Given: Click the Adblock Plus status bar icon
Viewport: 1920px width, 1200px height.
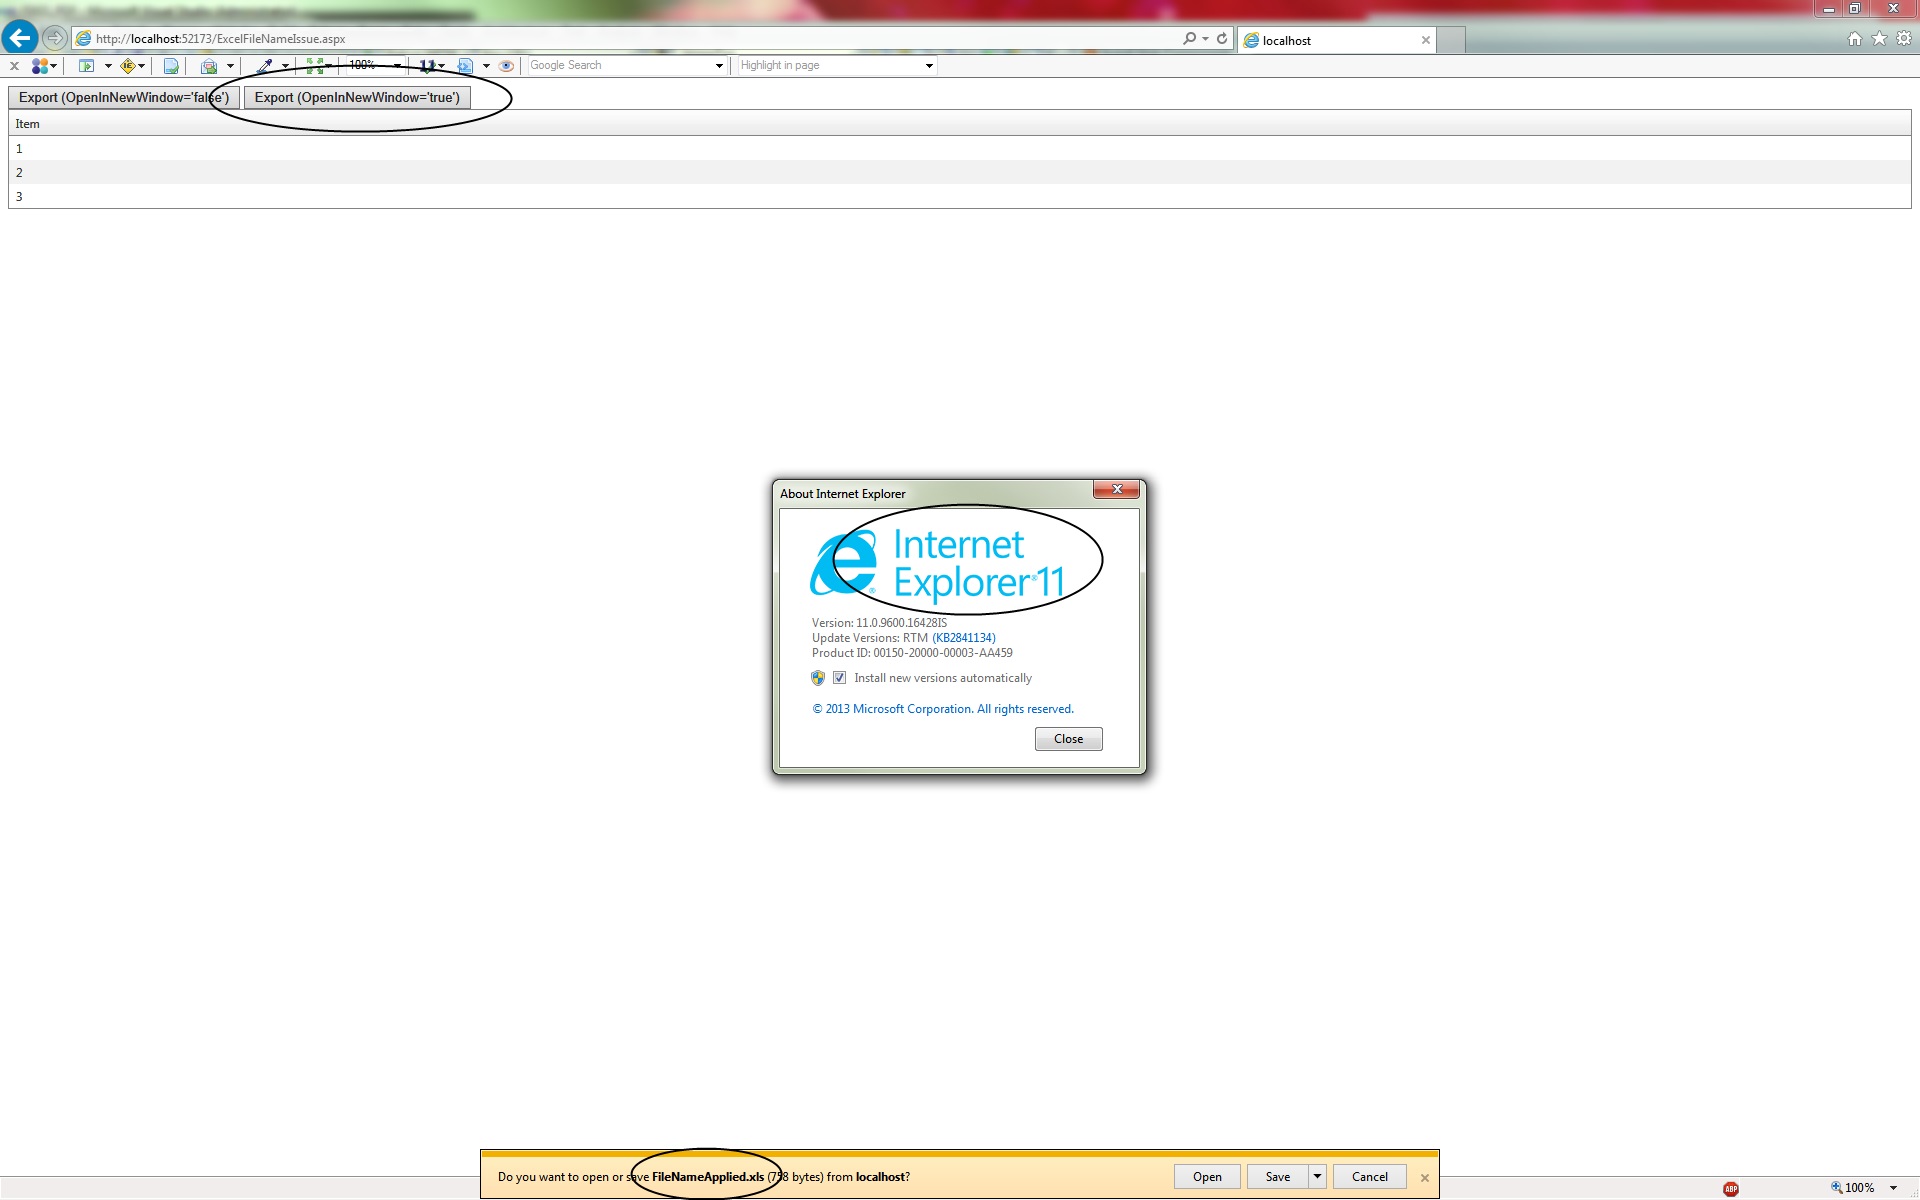Looking at the screenshot, I should coord(1731,1188).
